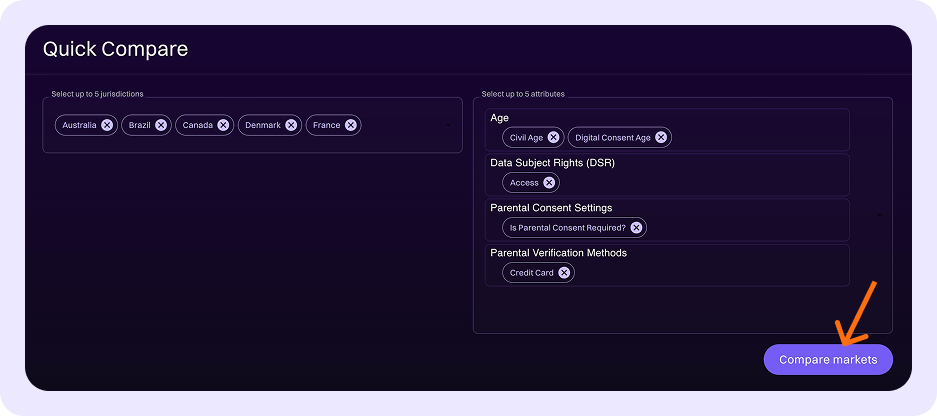Remove Brazil from selected jurisdictions
This screenshot has width=937, height=416.
click(x=161, y=125)
